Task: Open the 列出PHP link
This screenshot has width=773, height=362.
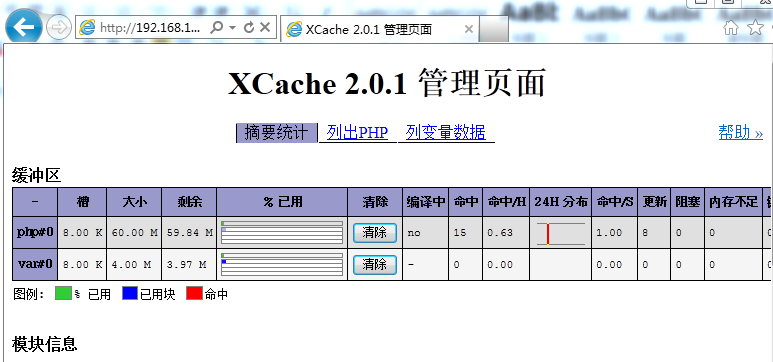Action: point(357,133)
